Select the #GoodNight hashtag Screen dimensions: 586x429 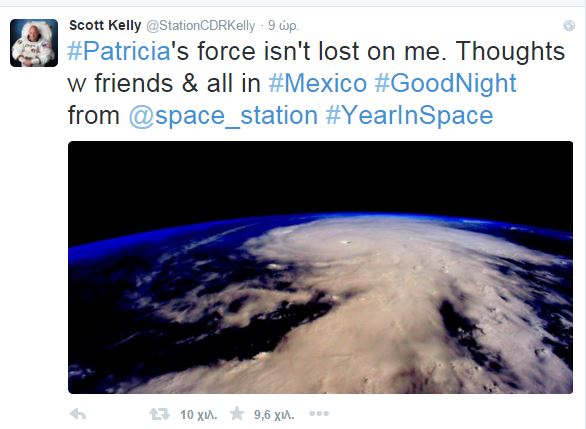[x=445, y=84]
